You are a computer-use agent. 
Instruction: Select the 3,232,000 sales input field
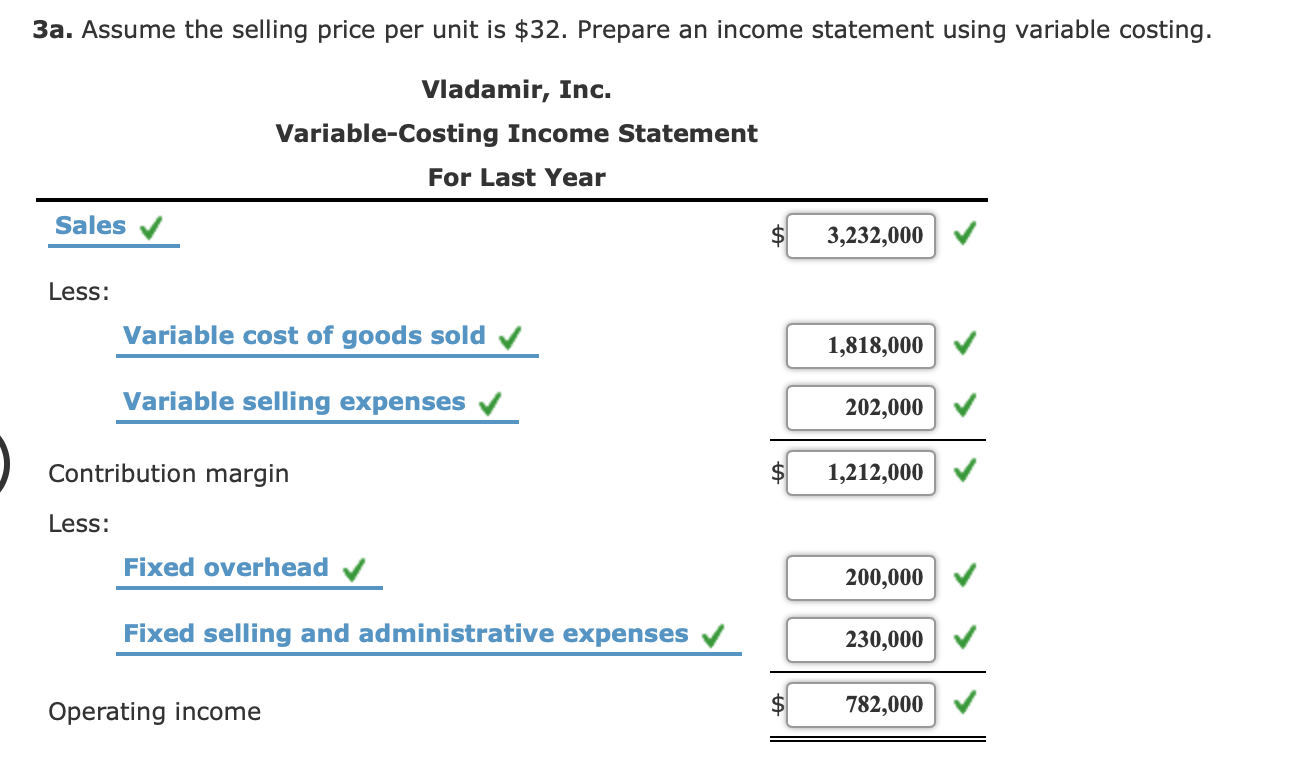pos(861,236)
